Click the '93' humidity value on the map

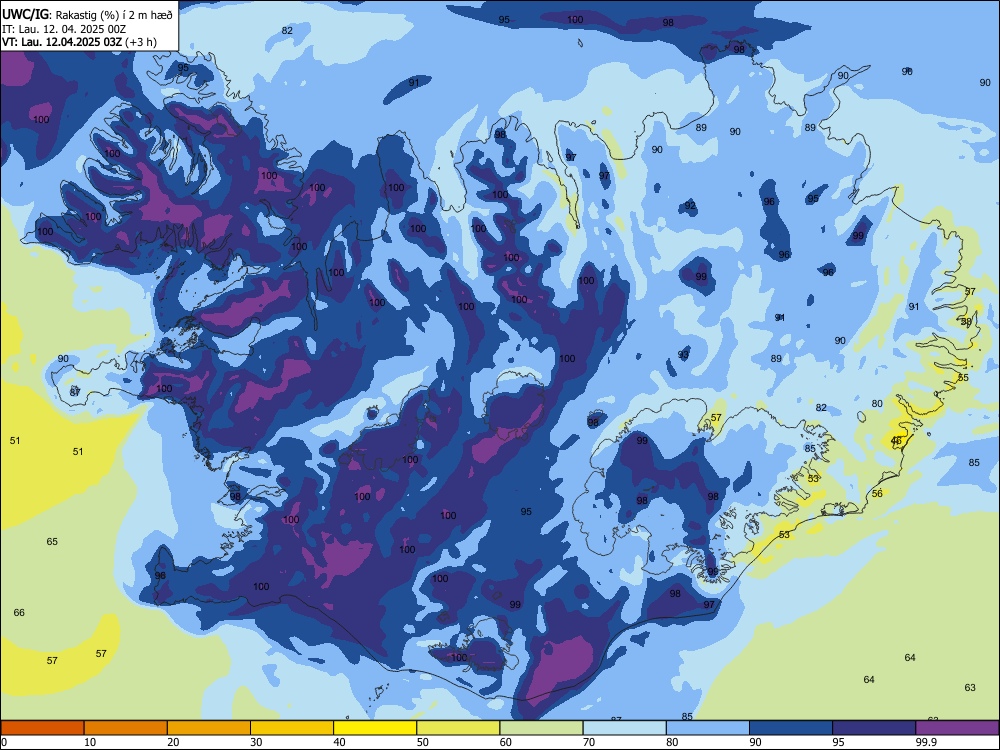coord(683,354)
